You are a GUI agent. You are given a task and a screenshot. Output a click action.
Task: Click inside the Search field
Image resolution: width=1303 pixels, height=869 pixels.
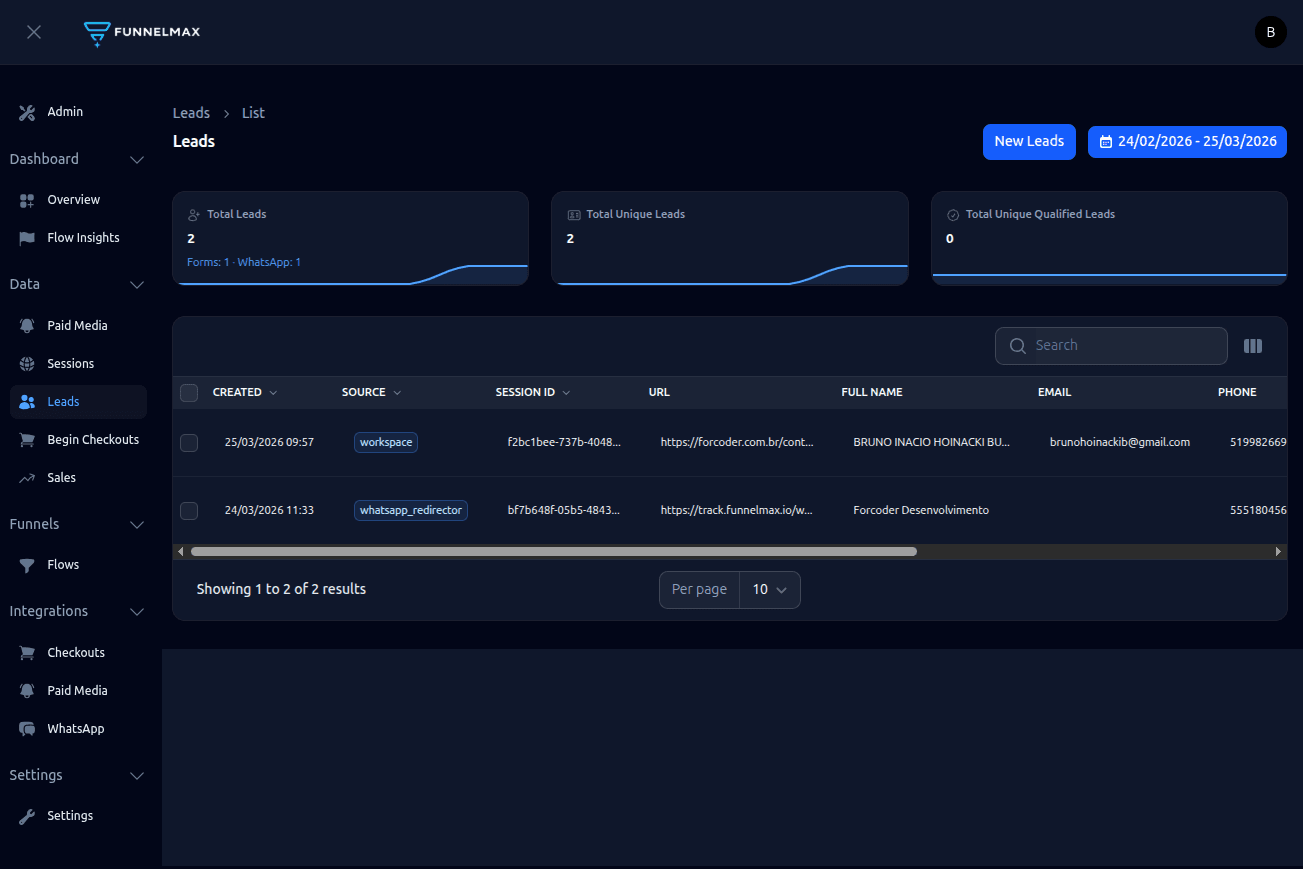(x=1110, y=345)
